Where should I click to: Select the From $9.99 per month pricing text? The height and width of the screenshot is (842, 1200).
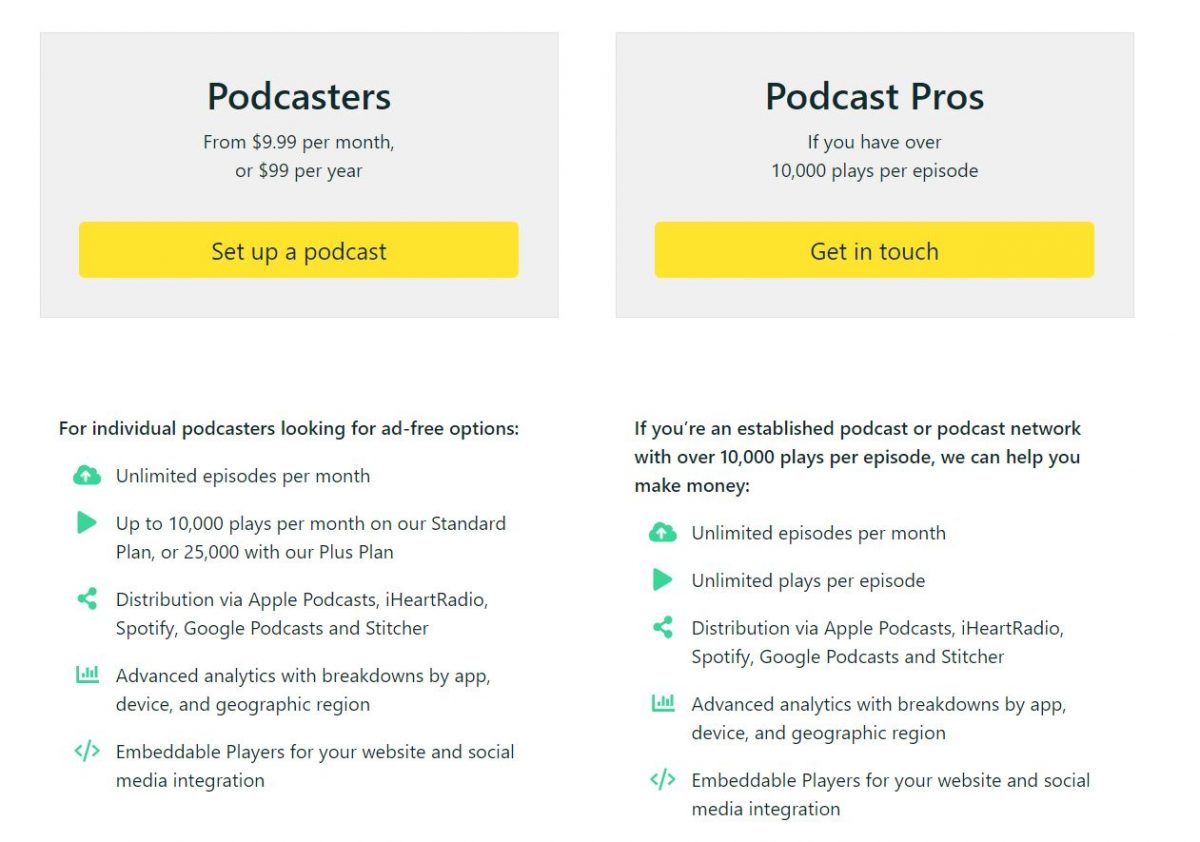[x=298, y=142]
